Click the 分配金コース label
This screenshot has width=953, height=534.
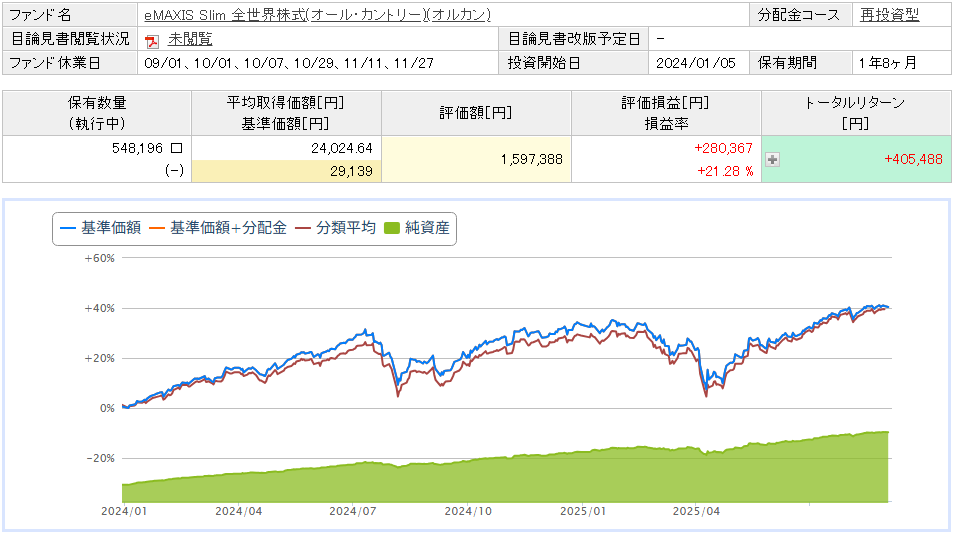799,15
